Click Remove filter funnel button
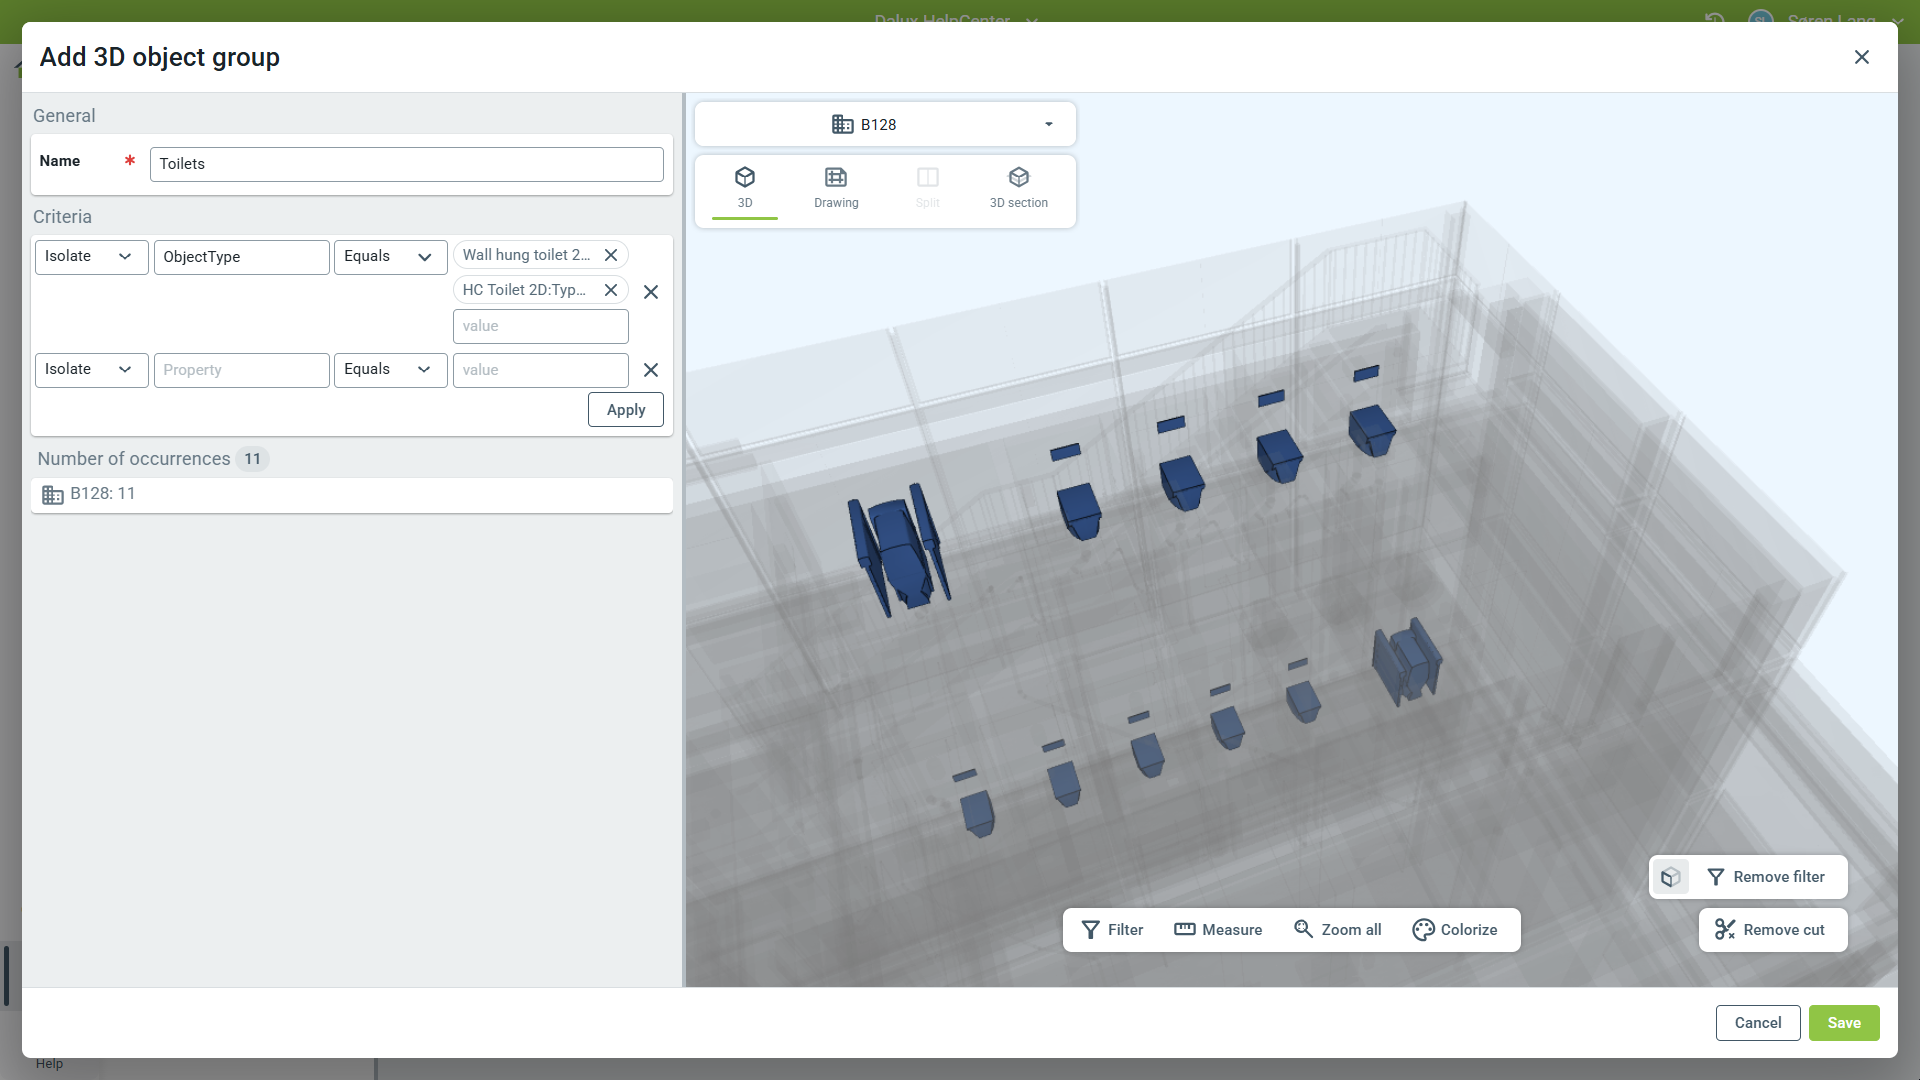Viewport: 1920px width, 1080px height. 1765,877
